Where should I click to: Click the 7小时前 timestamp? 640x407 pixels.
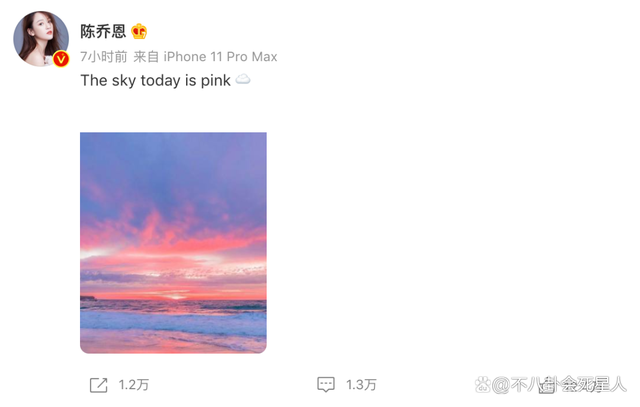(104, 57)
